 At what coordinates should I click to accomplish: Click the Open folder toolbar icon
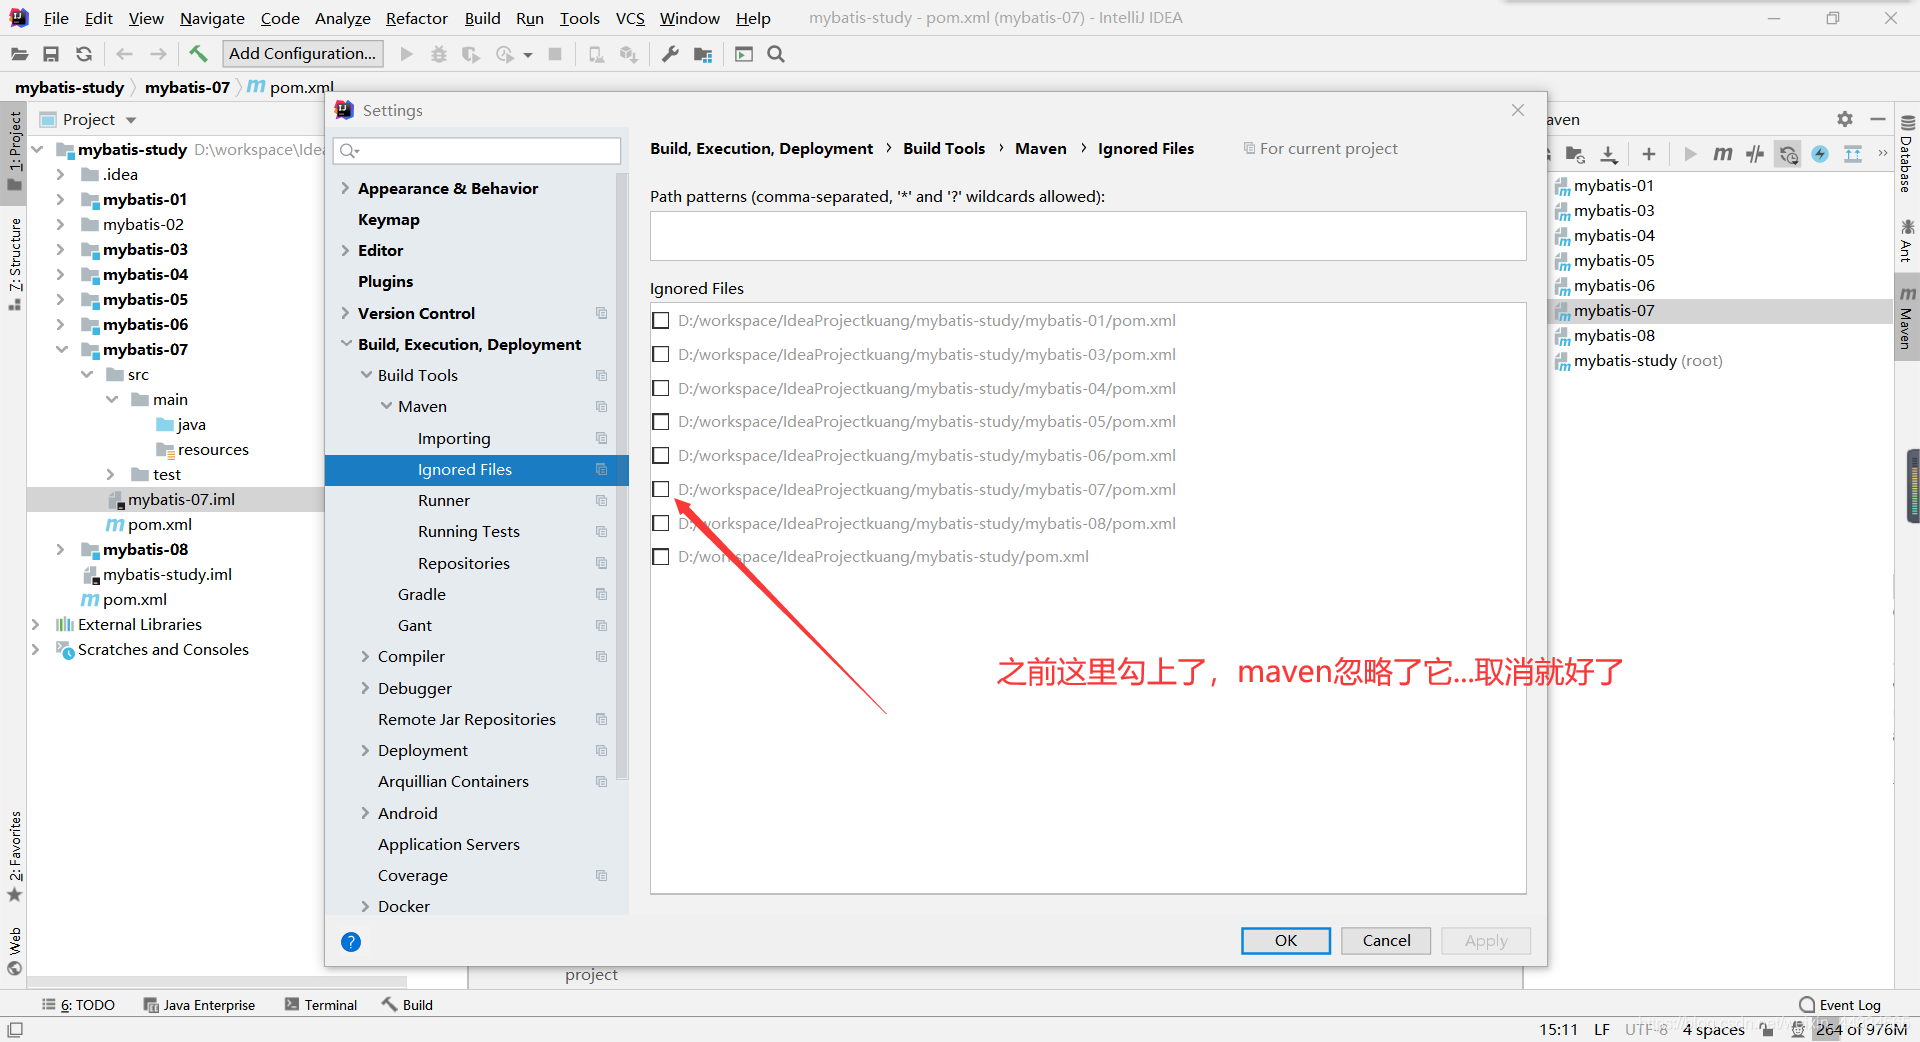(x=19, y=54)
